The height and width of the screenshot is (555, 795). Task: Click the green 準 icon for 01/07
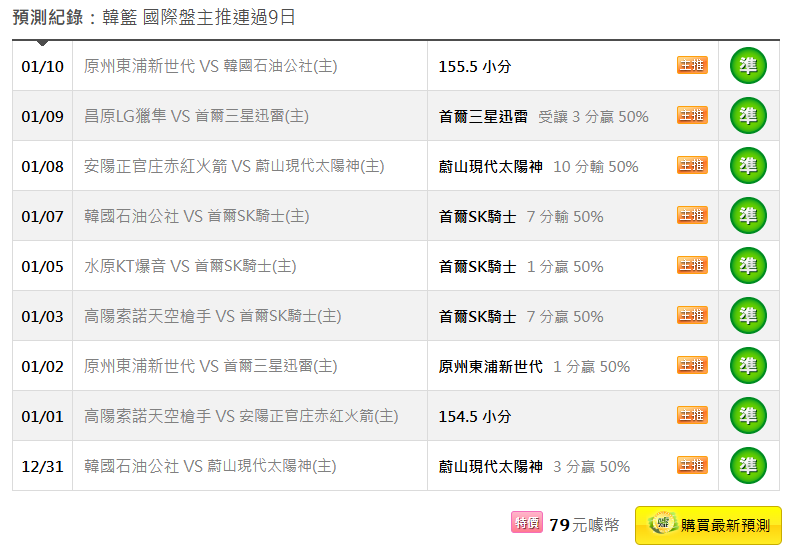click(748, 216)
